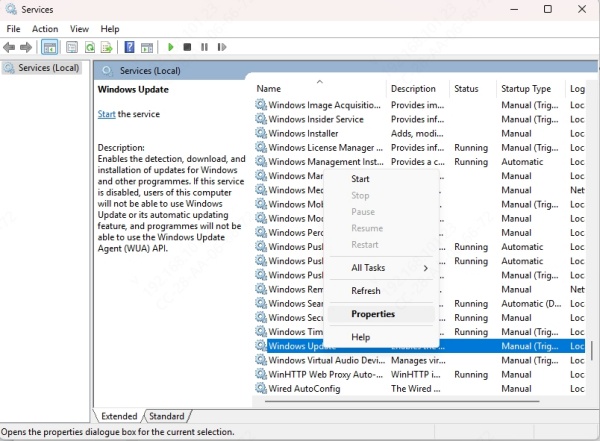This screenshot has width=600, height=441.
Task: Select the Windows Installer service row
Action: (419, 133)
